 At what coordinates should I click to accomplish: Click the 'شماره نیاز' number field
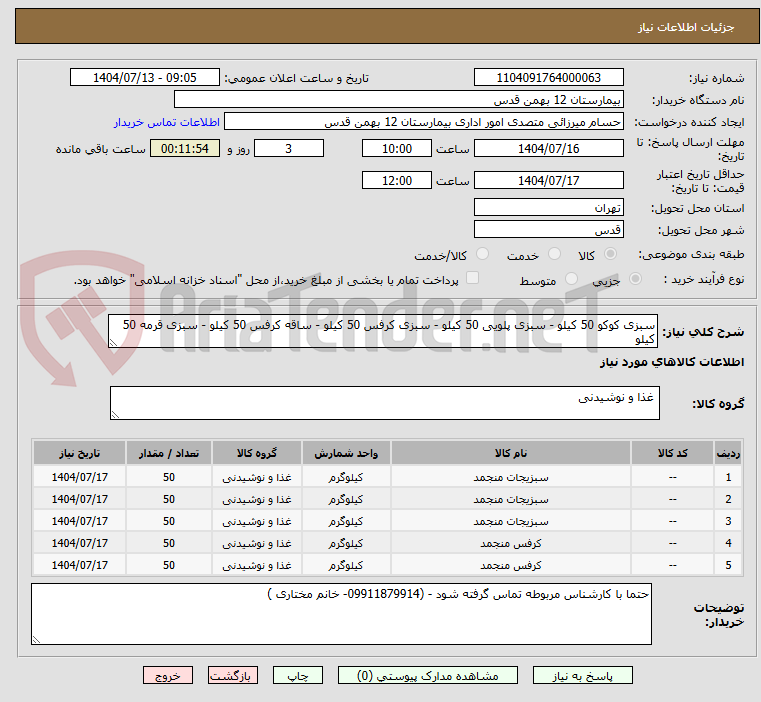548,78
